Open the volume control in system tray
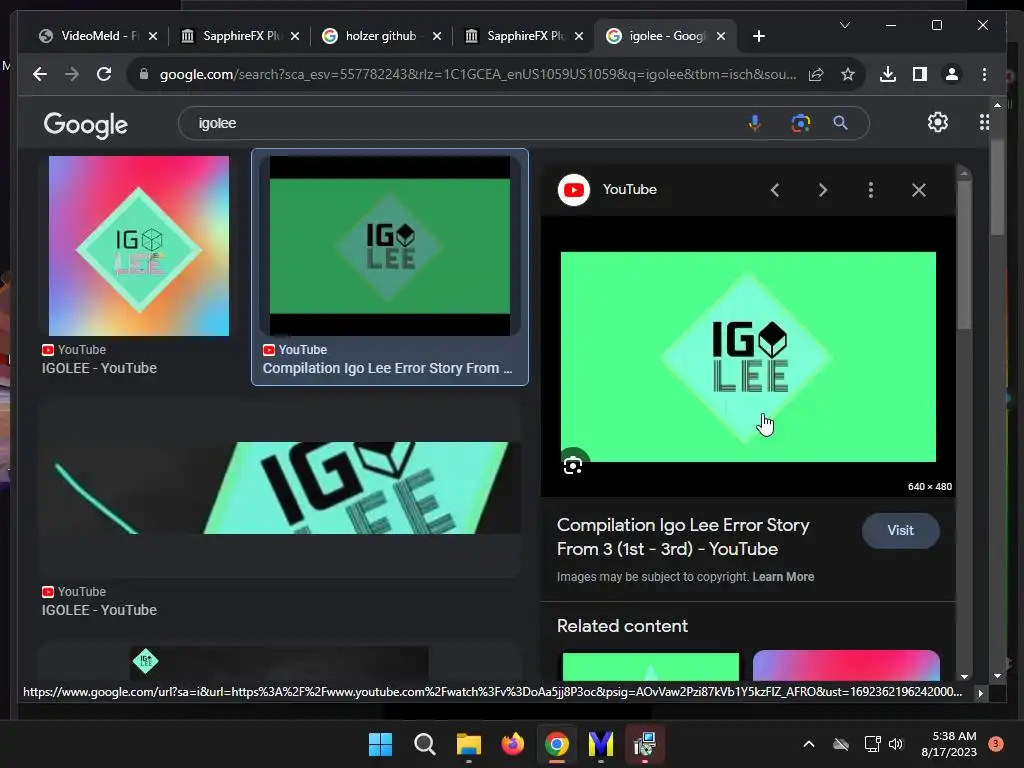Screen dimensions: 1024x768 point(896,744)
